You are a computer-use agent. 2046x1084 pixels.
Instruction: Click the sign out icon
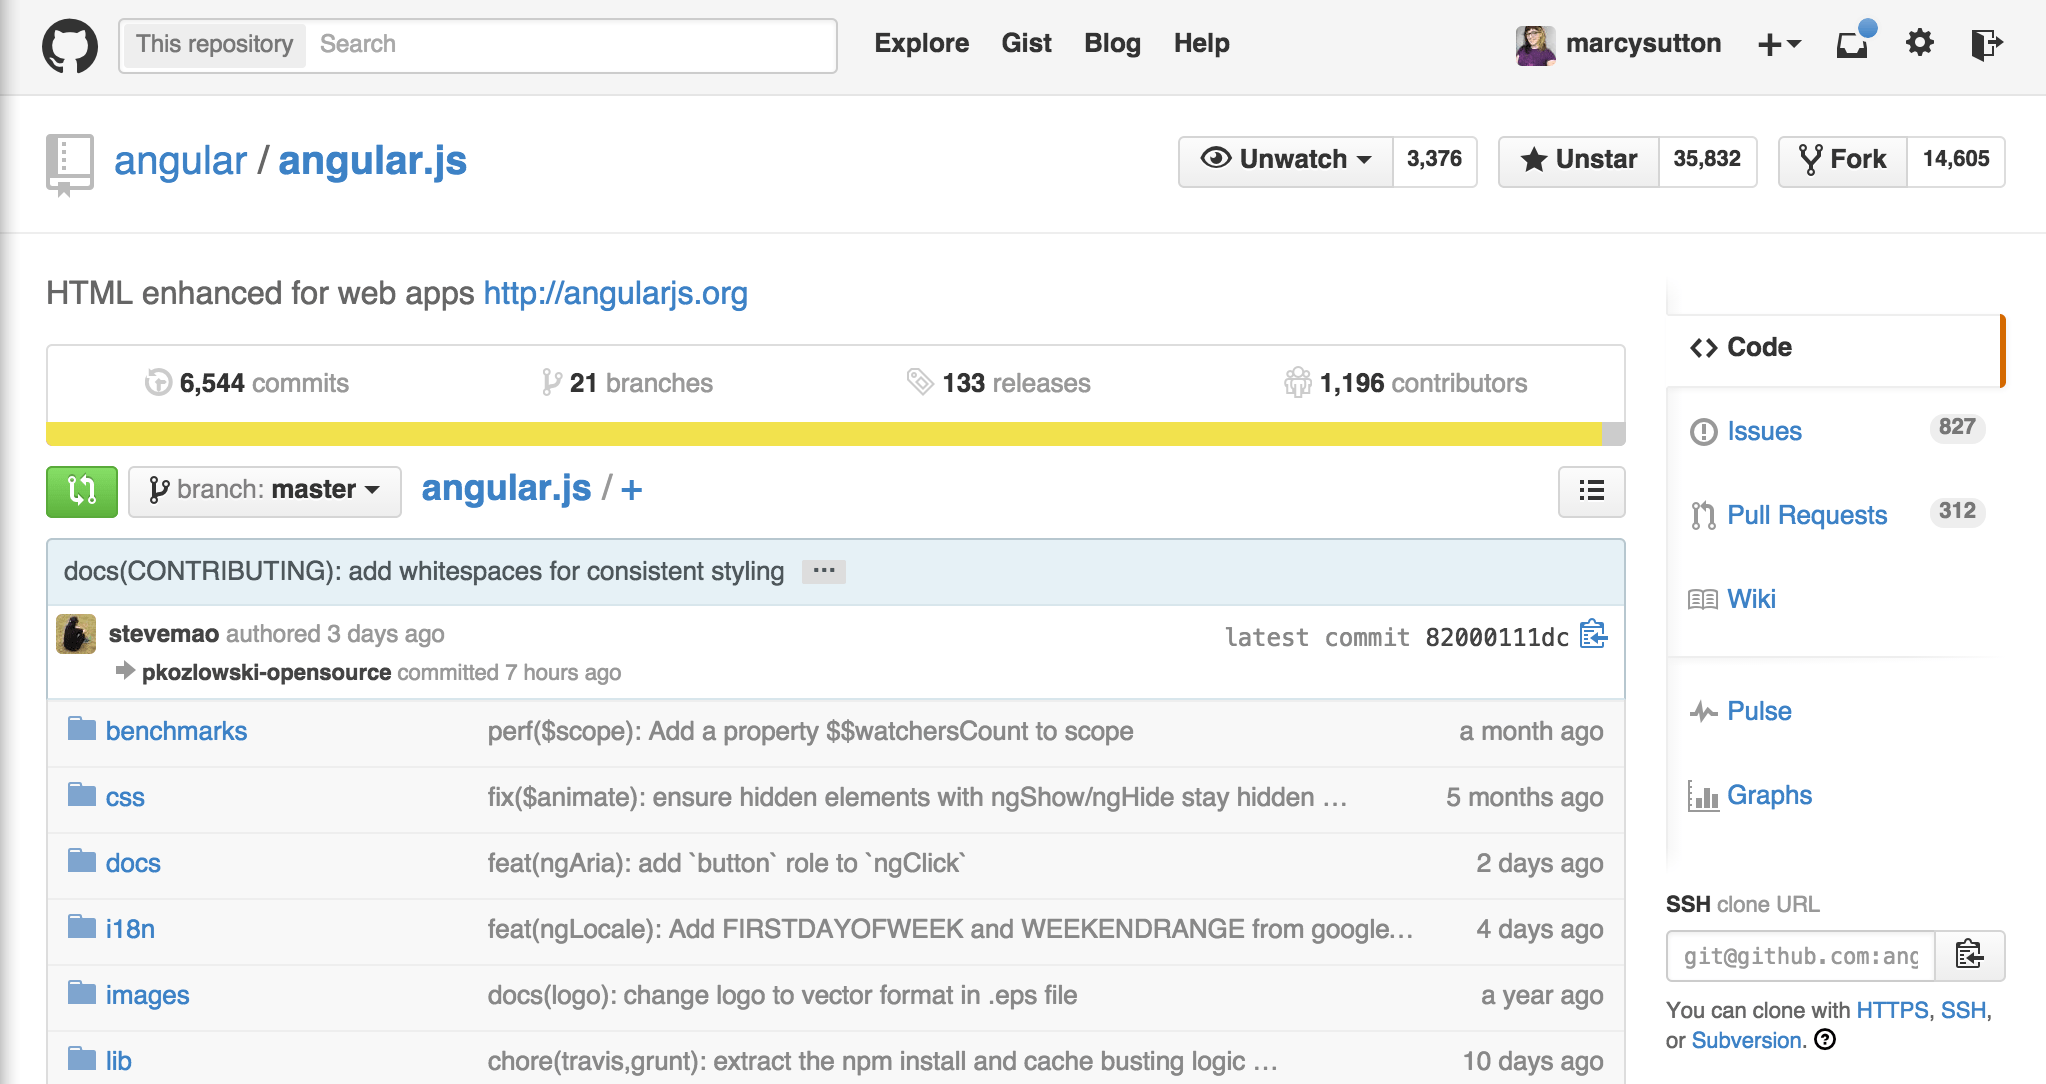[x=1985, y=44]
